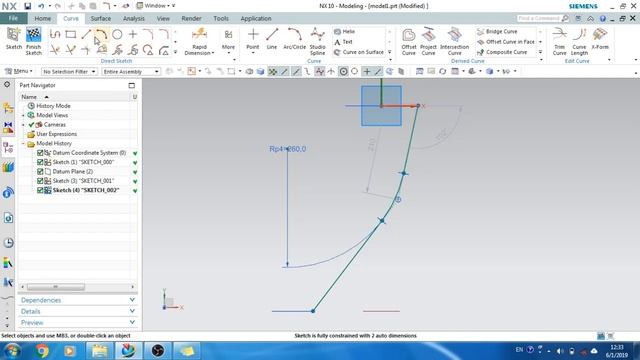This screenshot has width=640, height=360.
Task: Select the Circle sketch tool
Action: tap(117, 34)
